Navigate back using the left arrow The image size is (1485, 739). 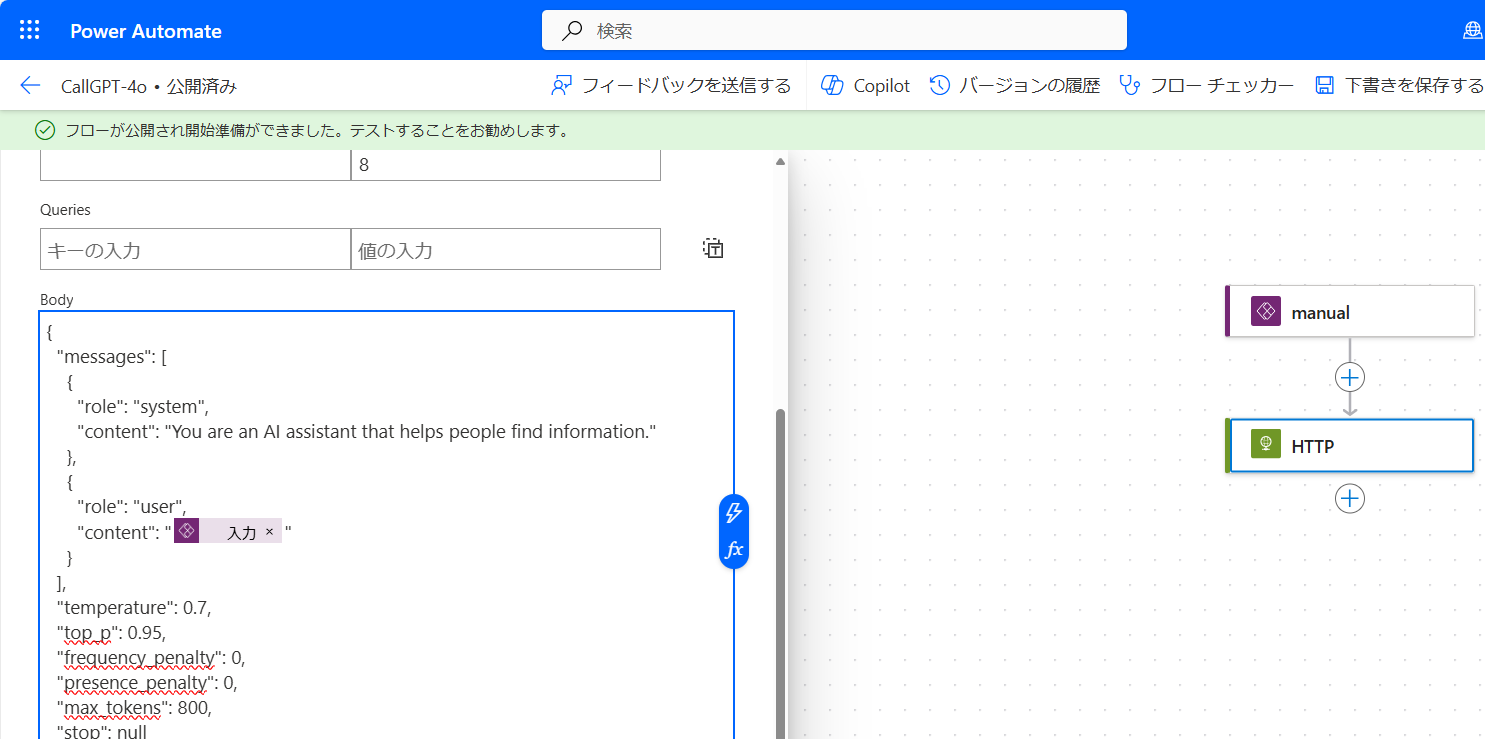click(28, 85)
